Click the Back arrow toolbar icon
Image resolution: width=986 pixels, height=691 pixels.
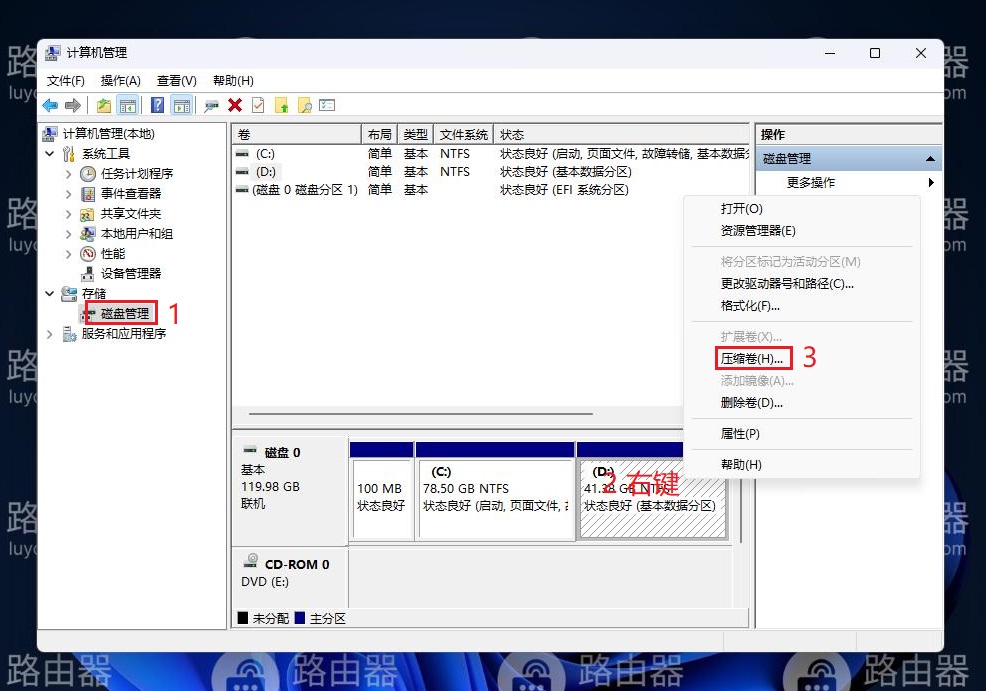tap(50, 106)
